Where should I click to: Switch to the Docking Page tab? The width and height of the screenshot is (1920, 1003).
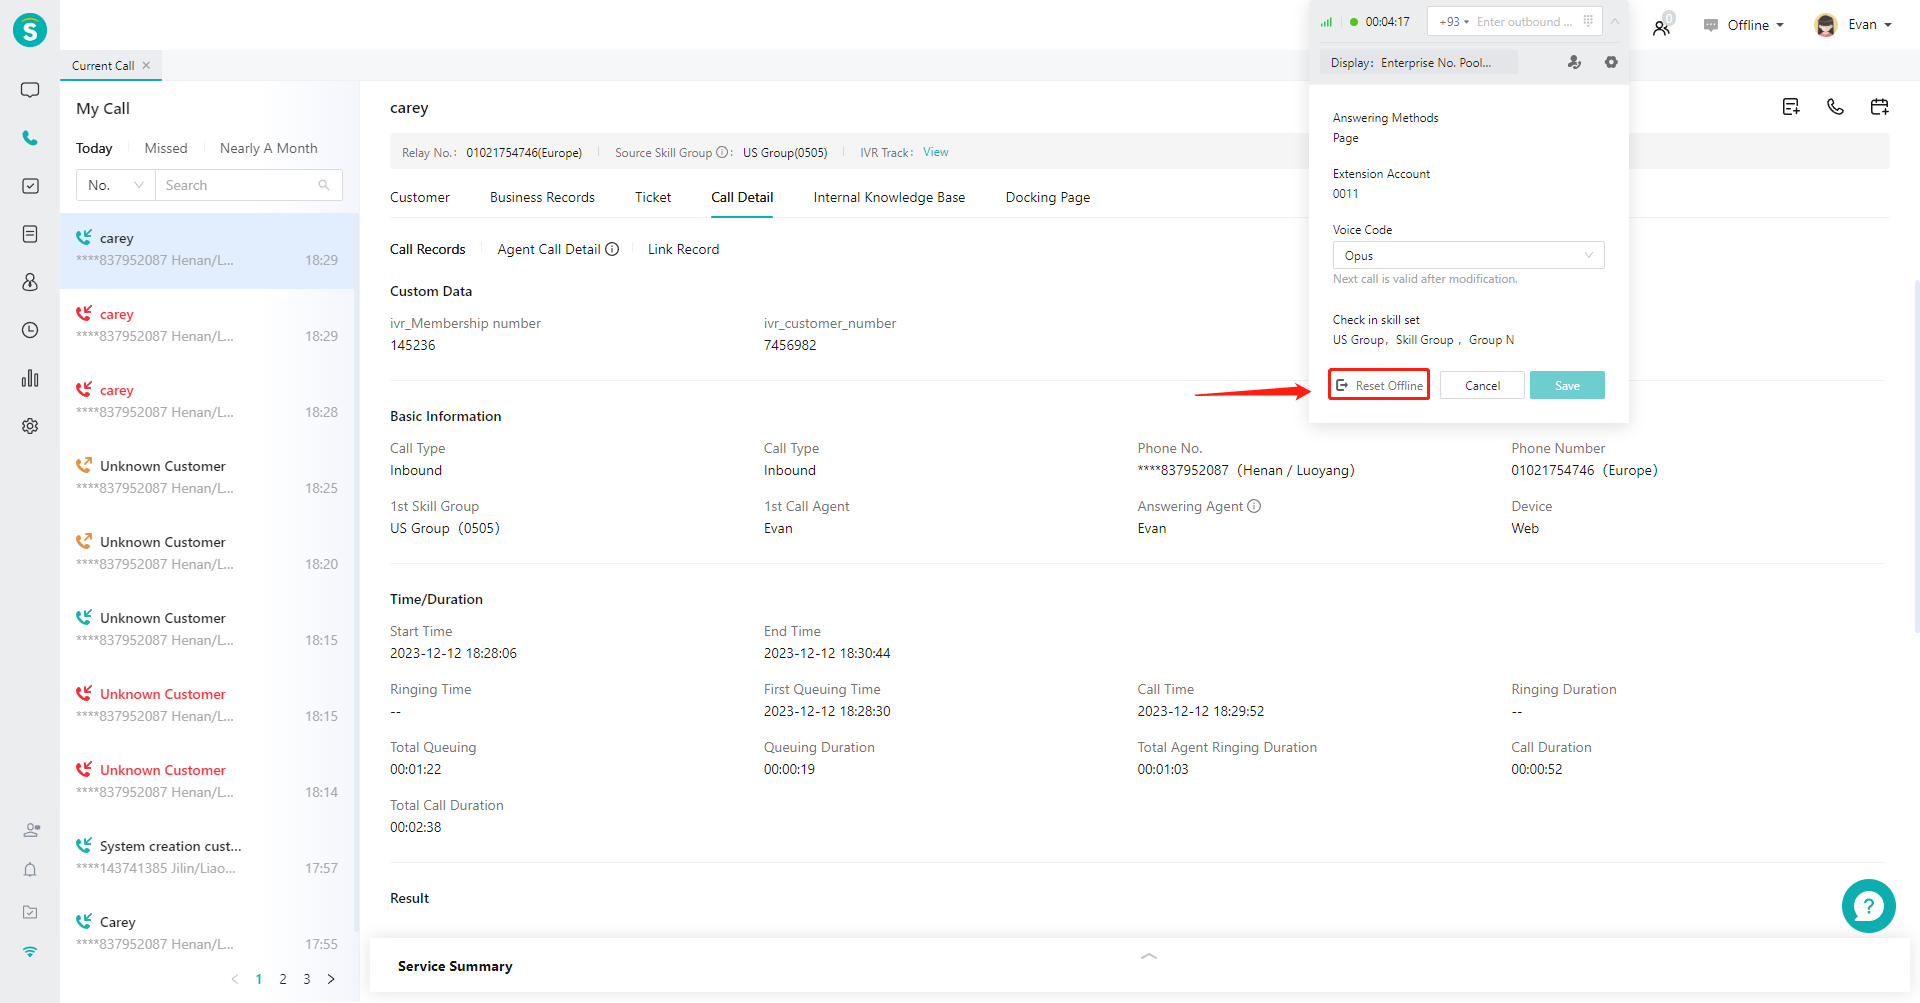pos(1048,197)
